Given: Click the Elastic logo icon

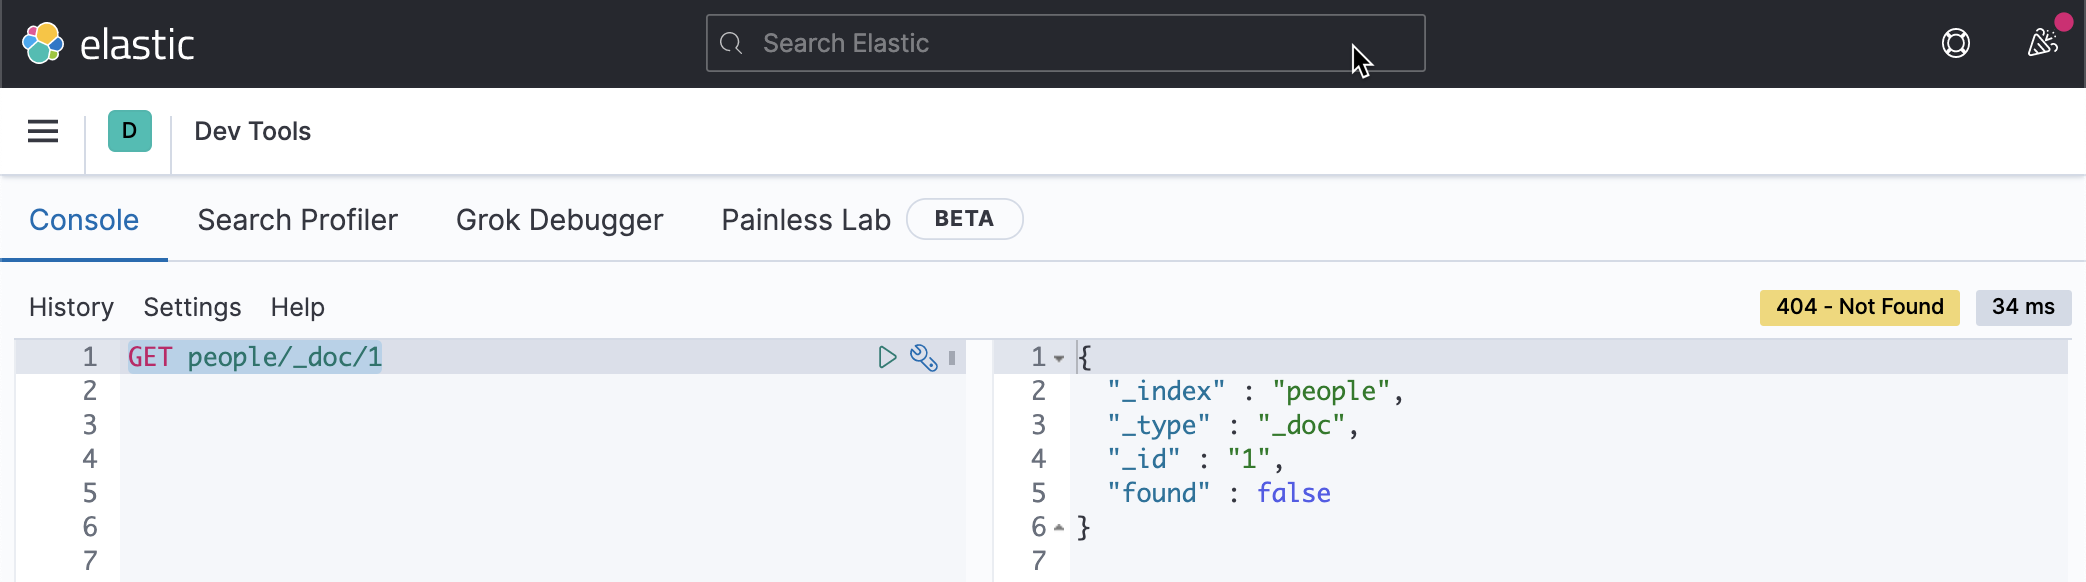Looking at the screenshot, I should point(43,43).
